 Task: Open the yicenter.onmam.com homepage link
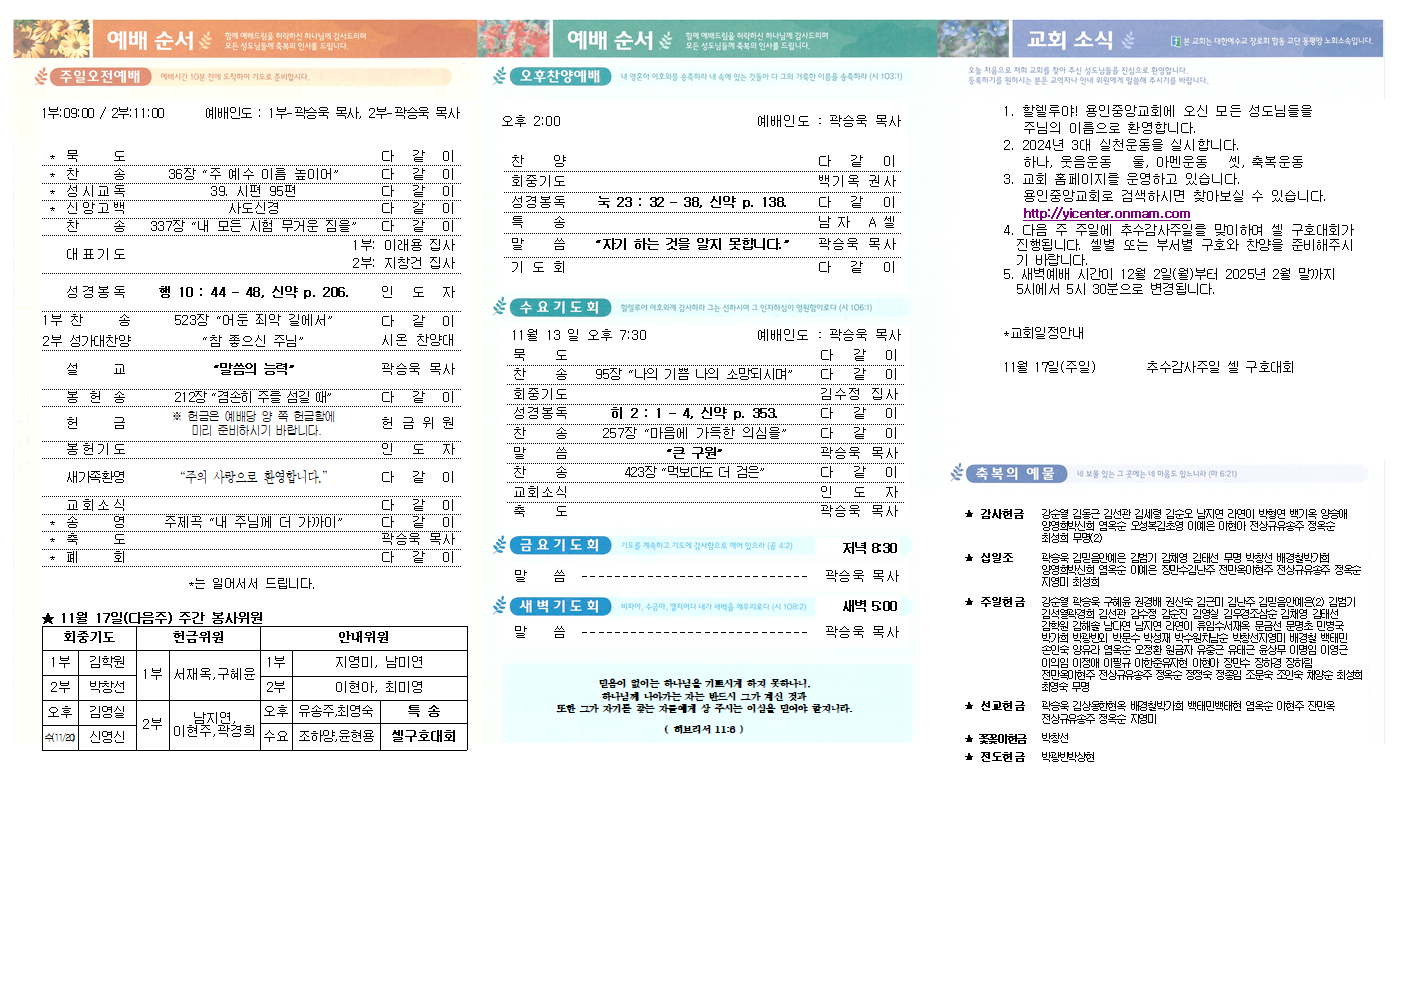[x=1106, y=213]
